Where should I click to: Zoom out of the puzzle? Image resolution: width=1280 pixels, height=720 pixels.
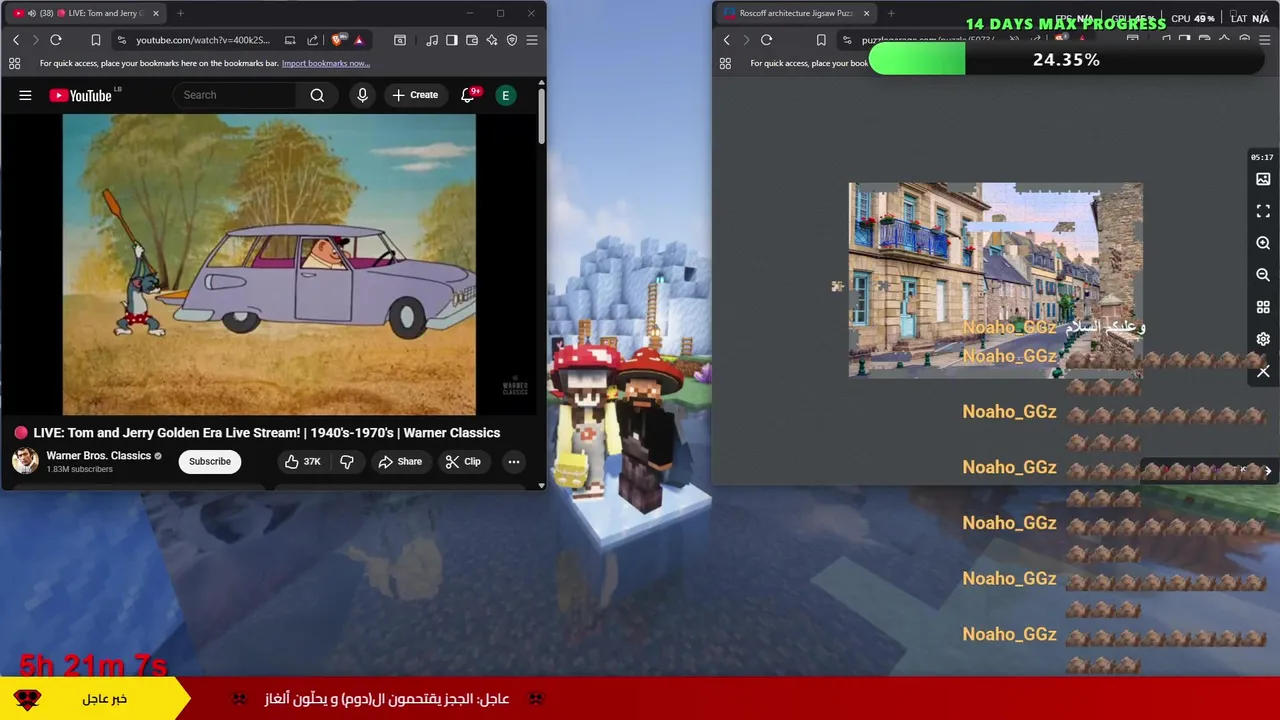click(1263, 275)
